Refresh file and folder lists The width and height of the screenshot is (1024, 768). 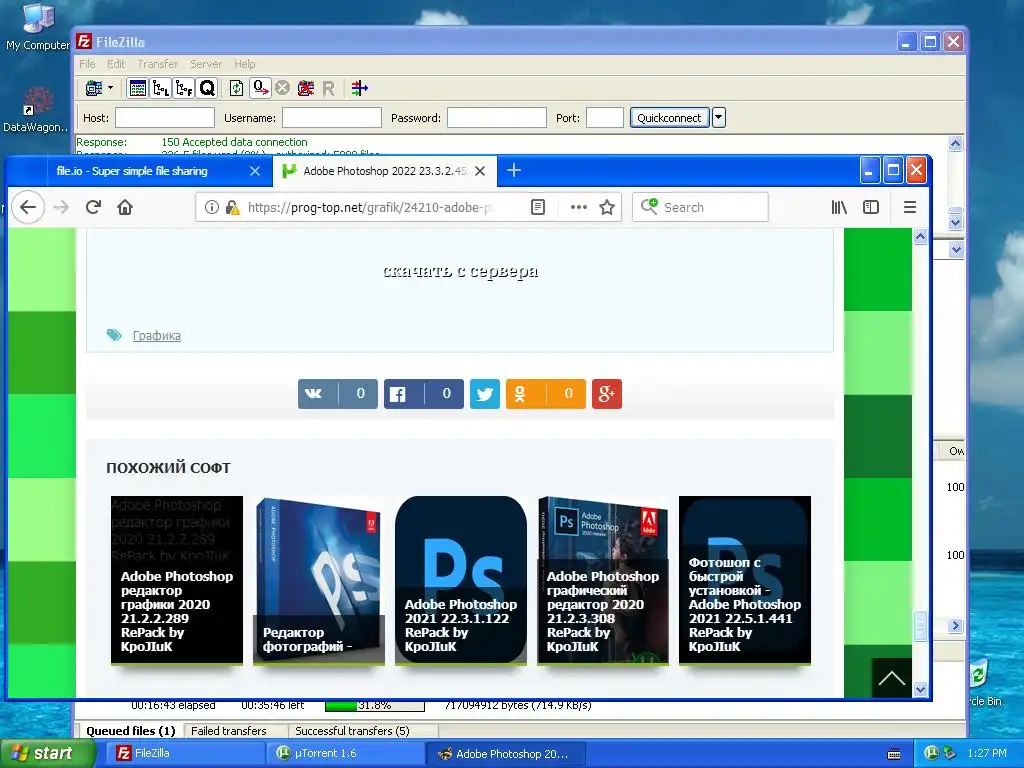pos(236,88)
